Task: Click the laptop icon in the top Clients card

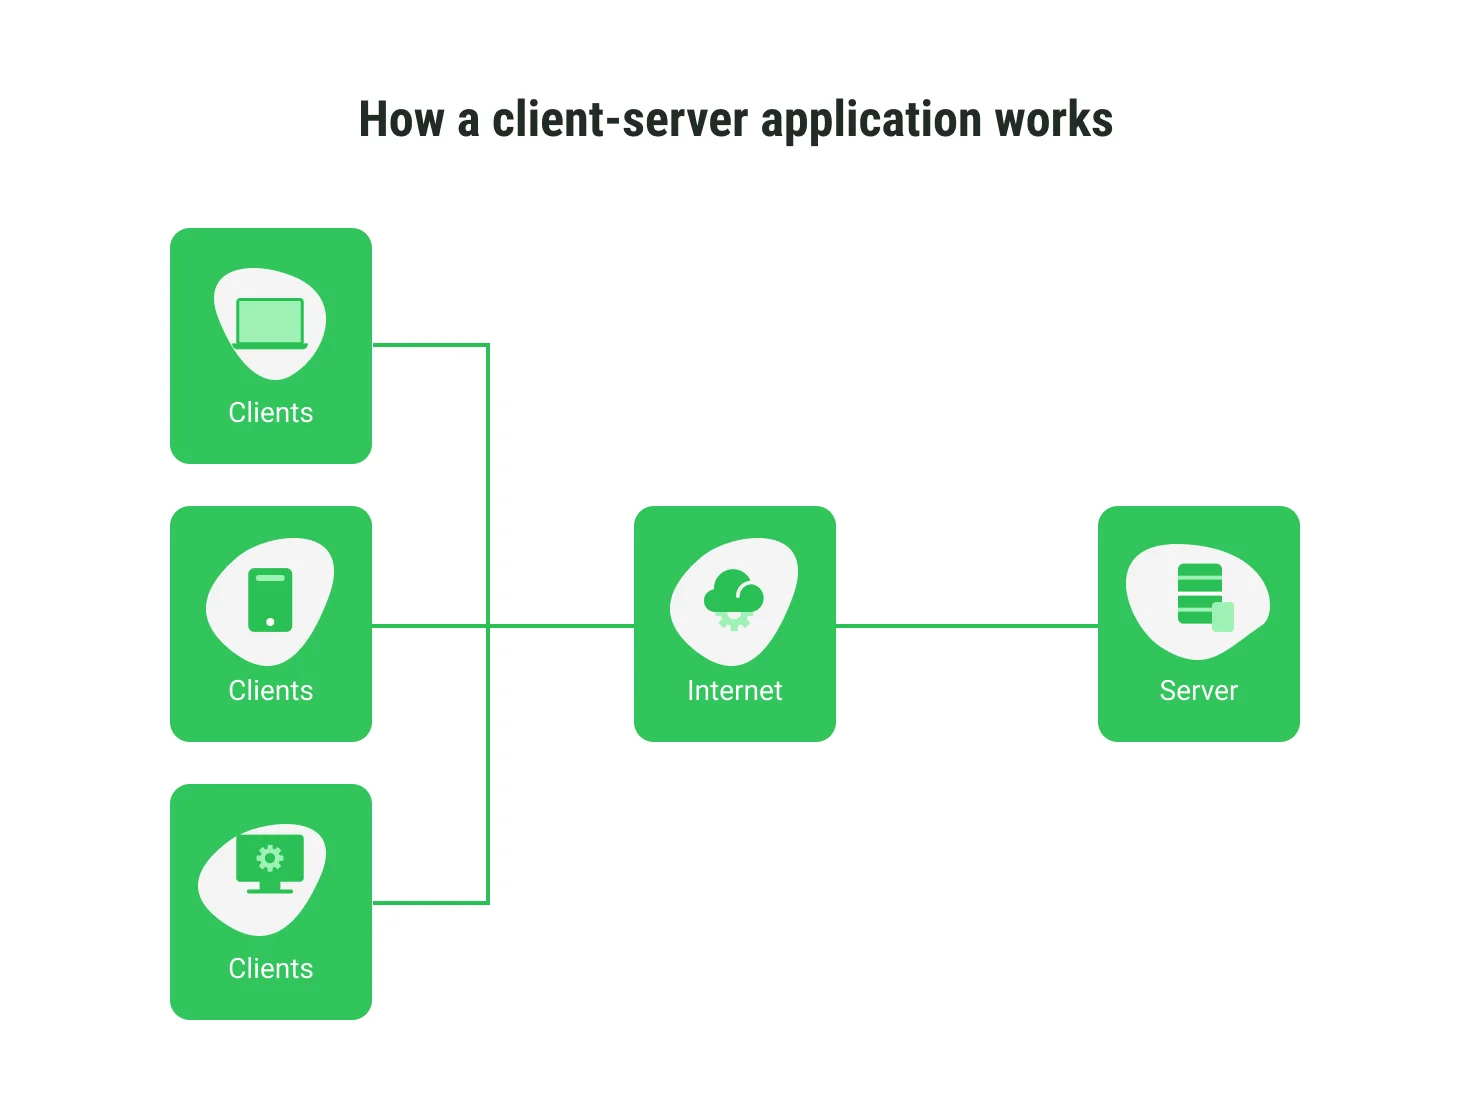Action: click(x=270, y=323)
